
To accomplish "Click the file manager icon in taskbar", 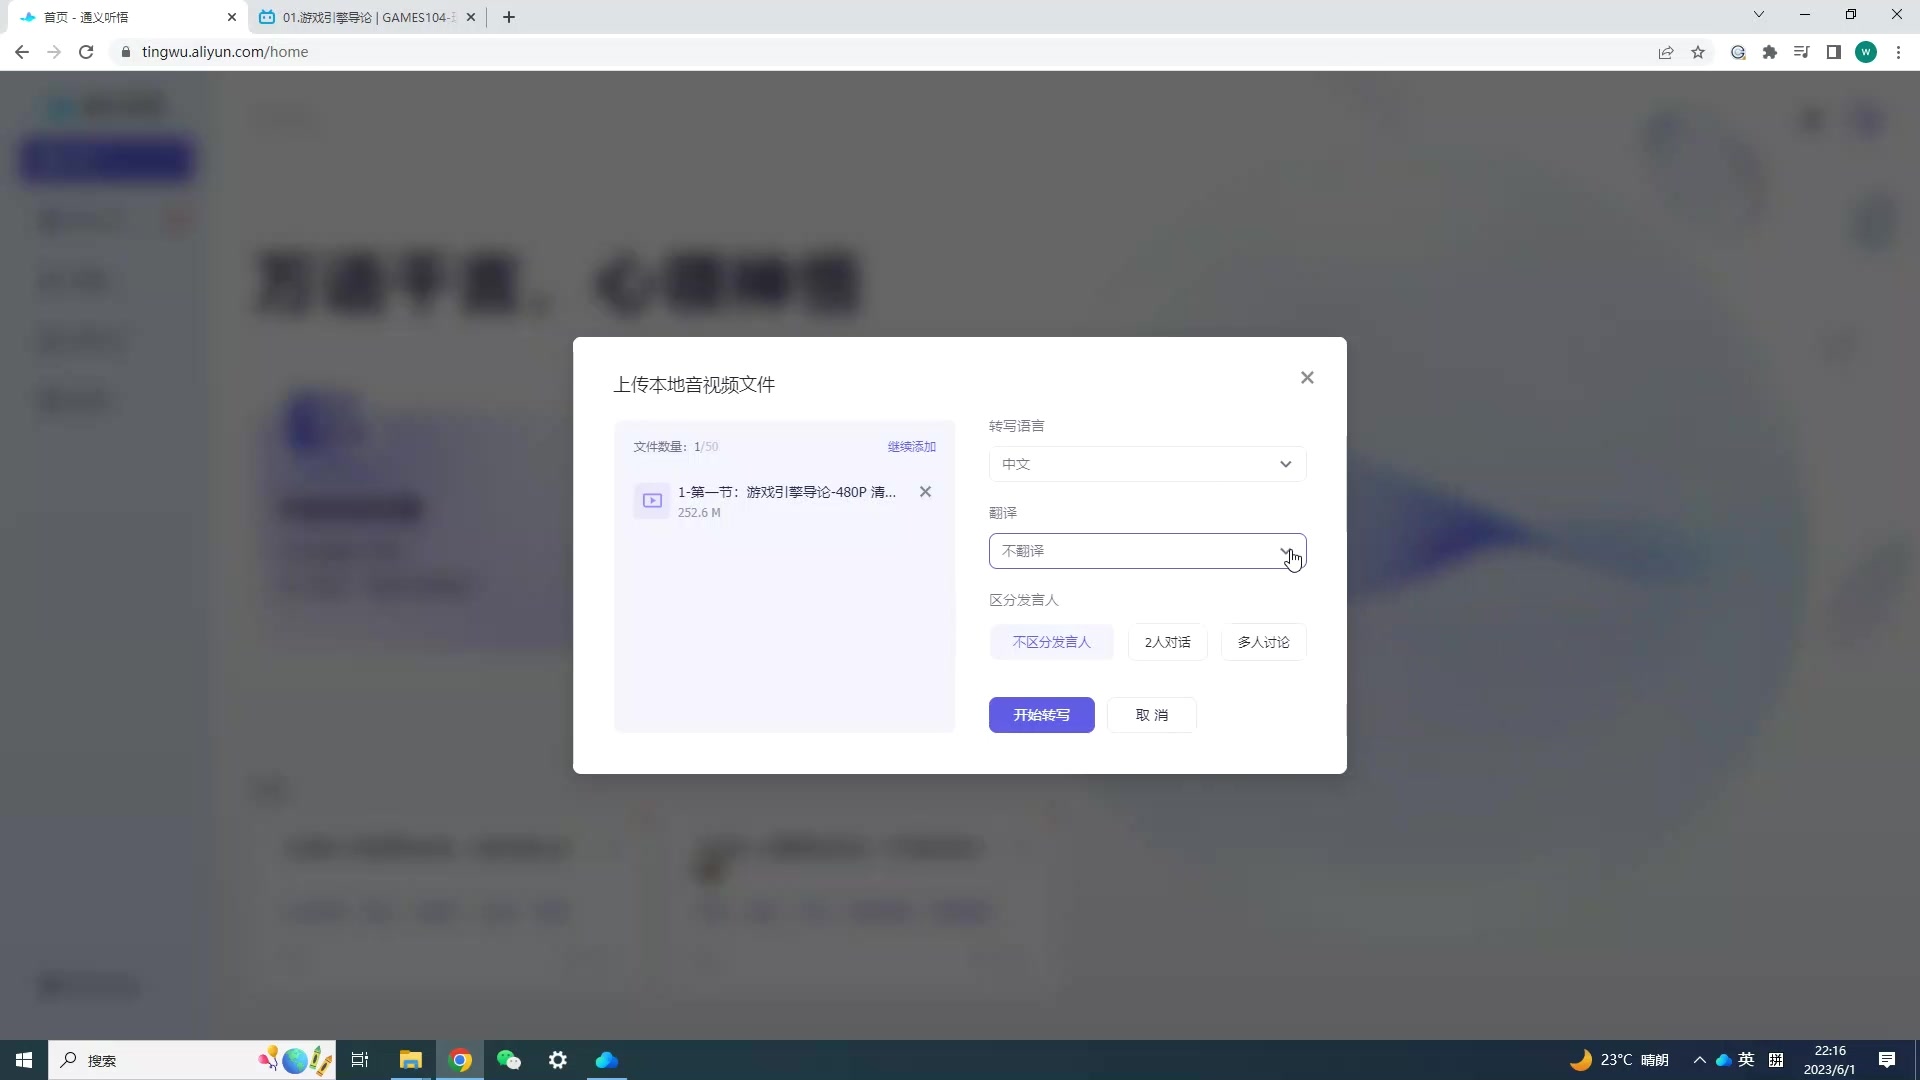I will (x=410, y=1060).
